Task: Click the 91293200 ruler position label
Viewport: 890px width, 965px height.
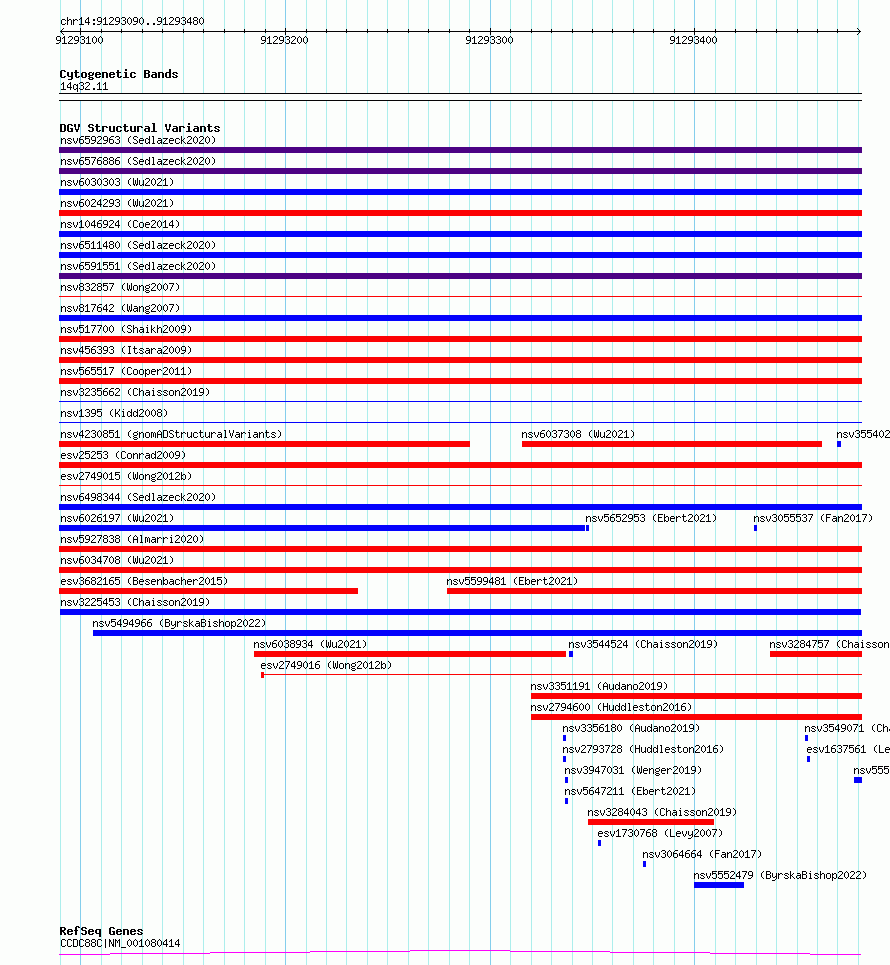Action: (x=284, y=40)
